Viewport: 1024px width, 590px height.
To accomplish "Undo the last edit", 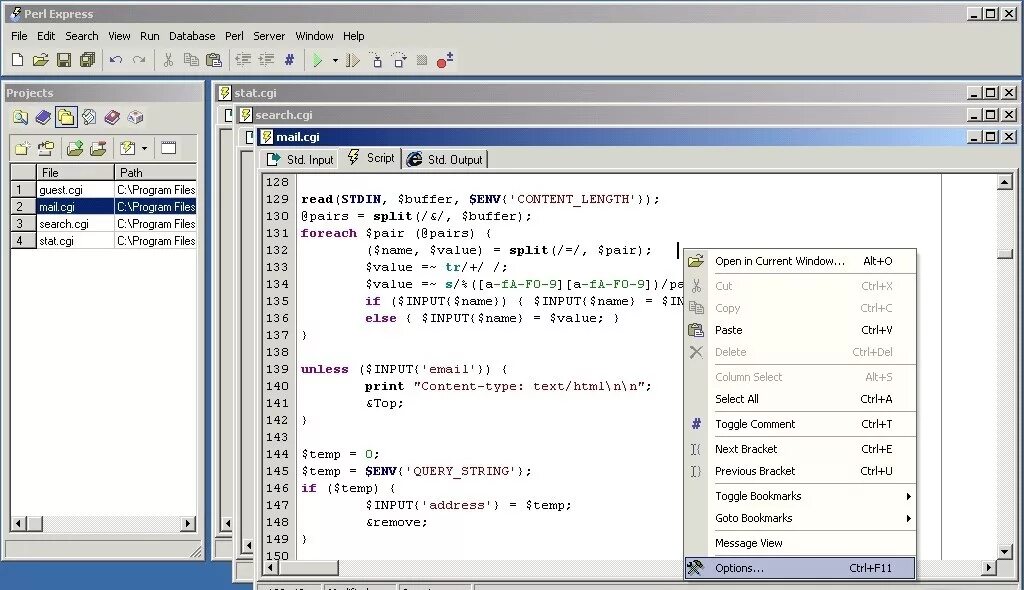I will (116, 60).
